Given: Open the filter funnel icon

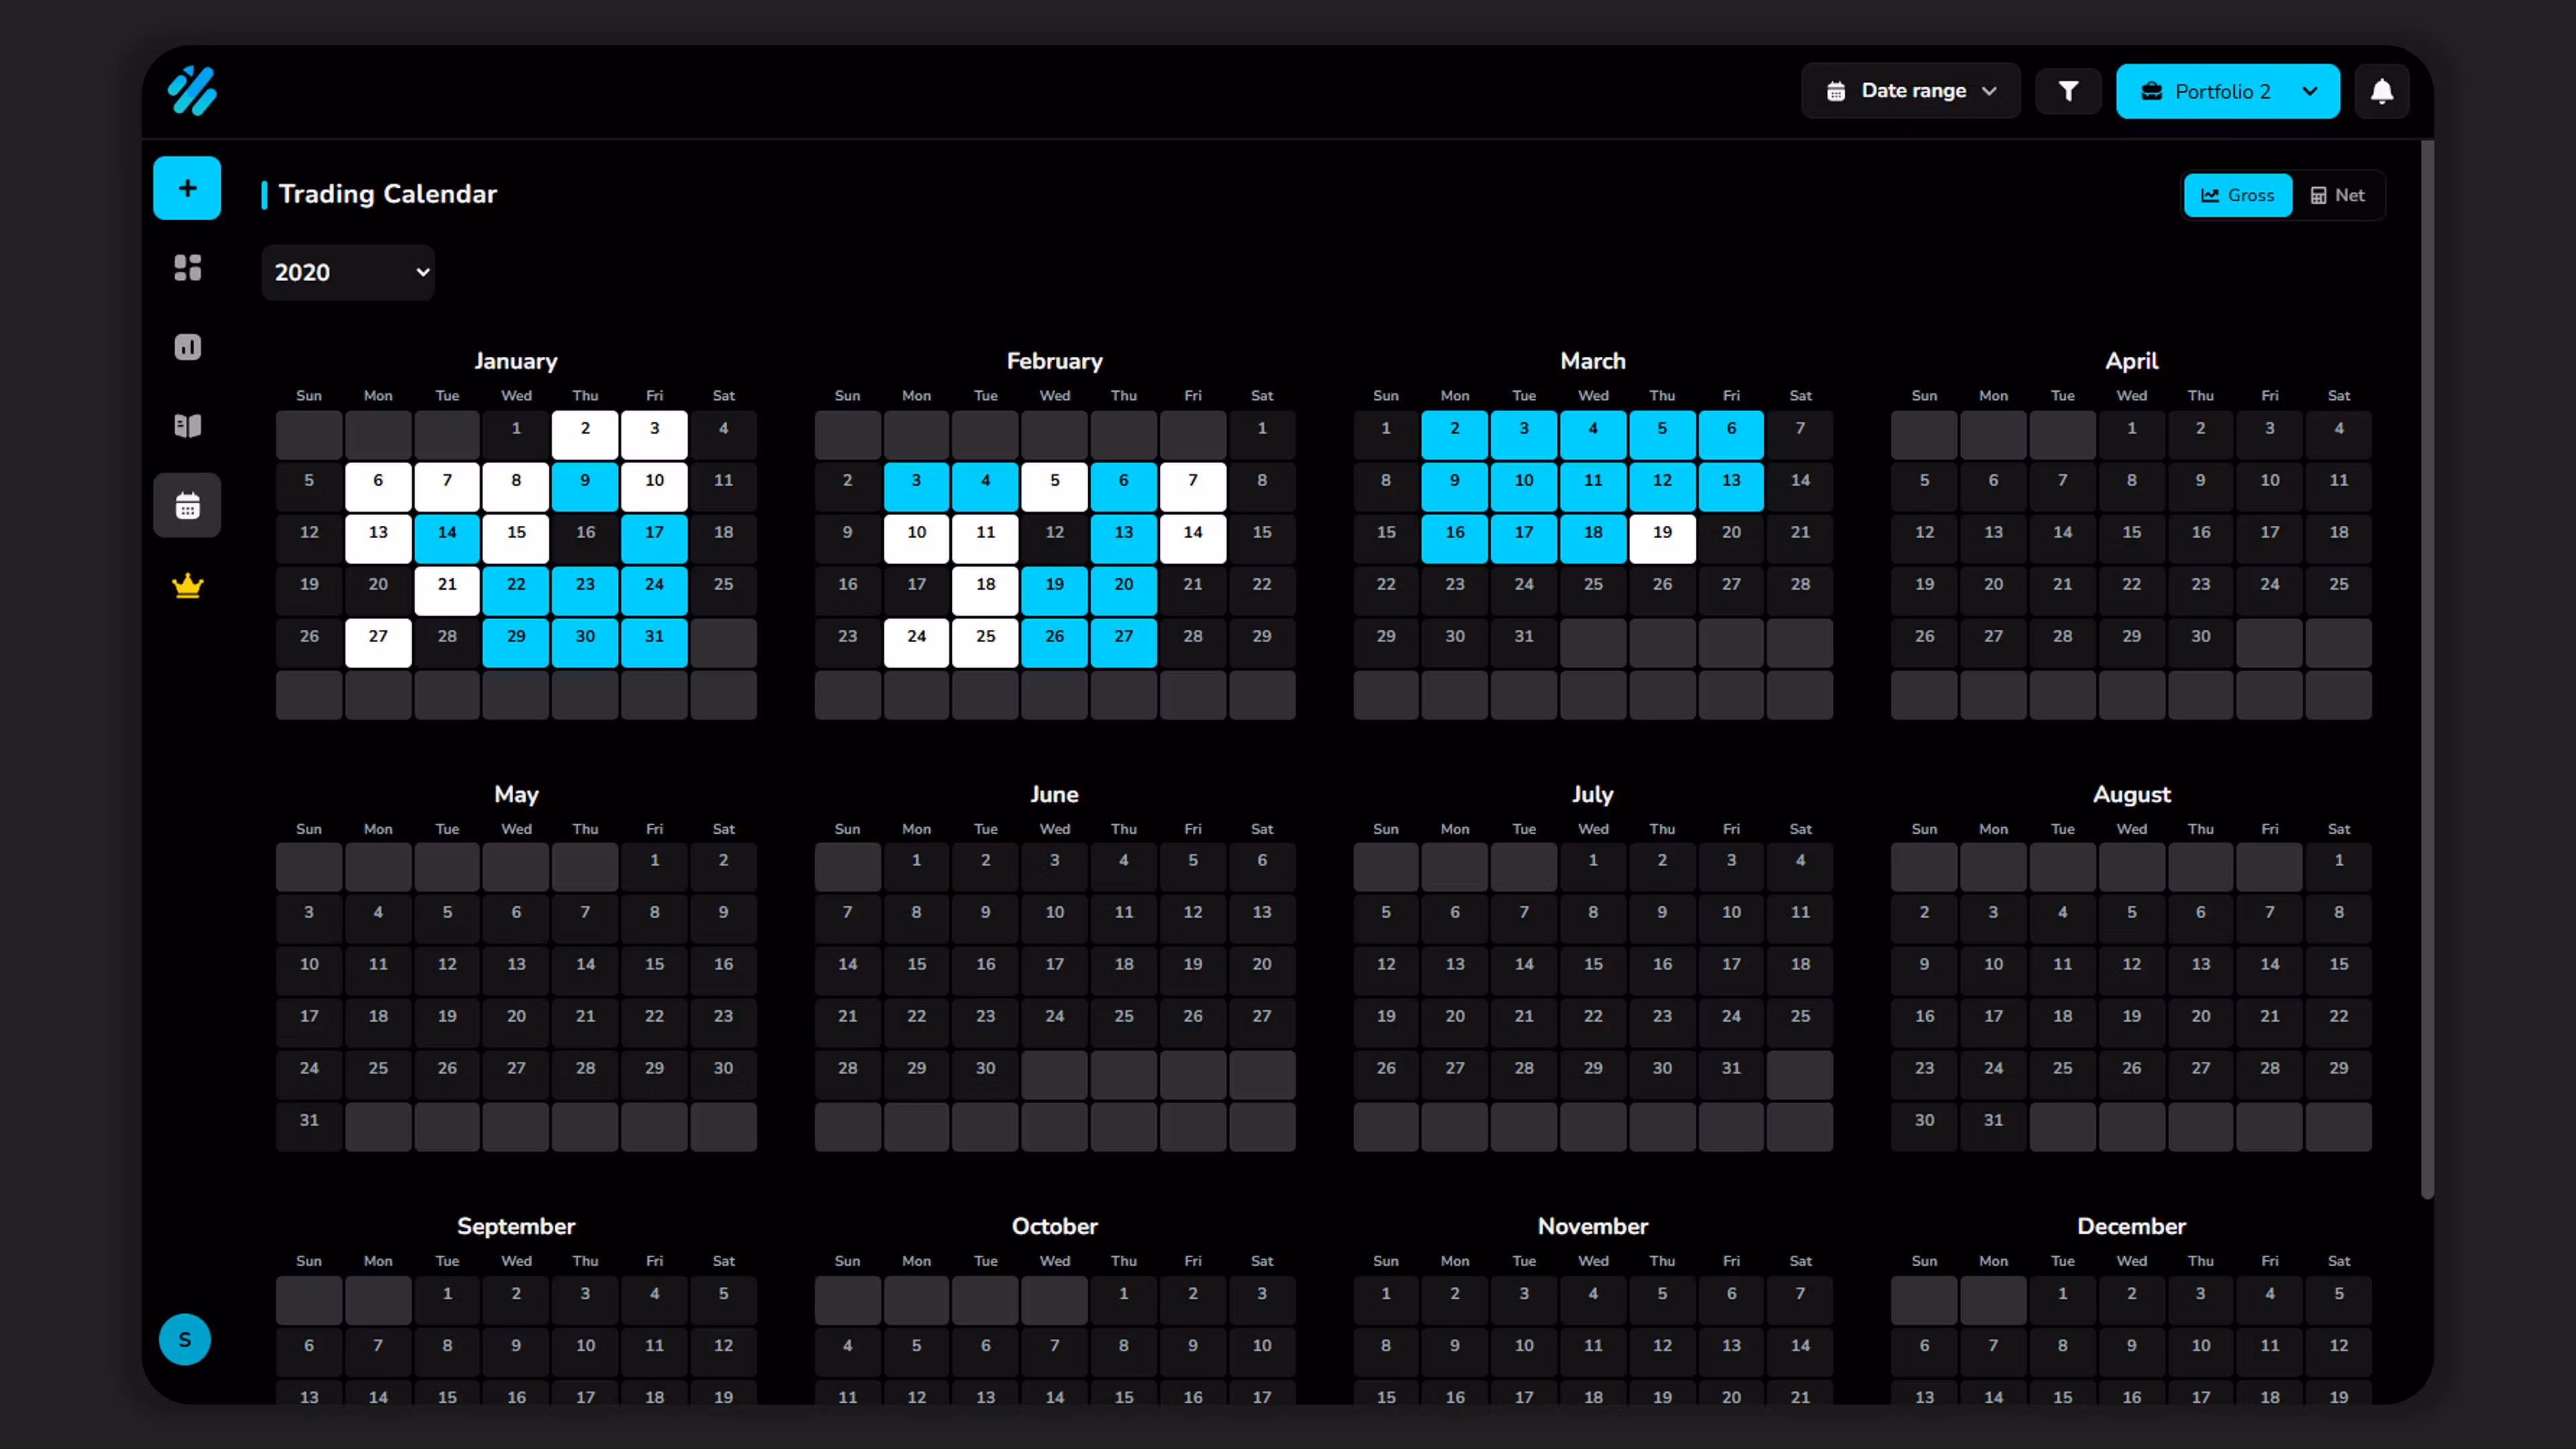Looking at the screenshot, I should pos(2068,91).
